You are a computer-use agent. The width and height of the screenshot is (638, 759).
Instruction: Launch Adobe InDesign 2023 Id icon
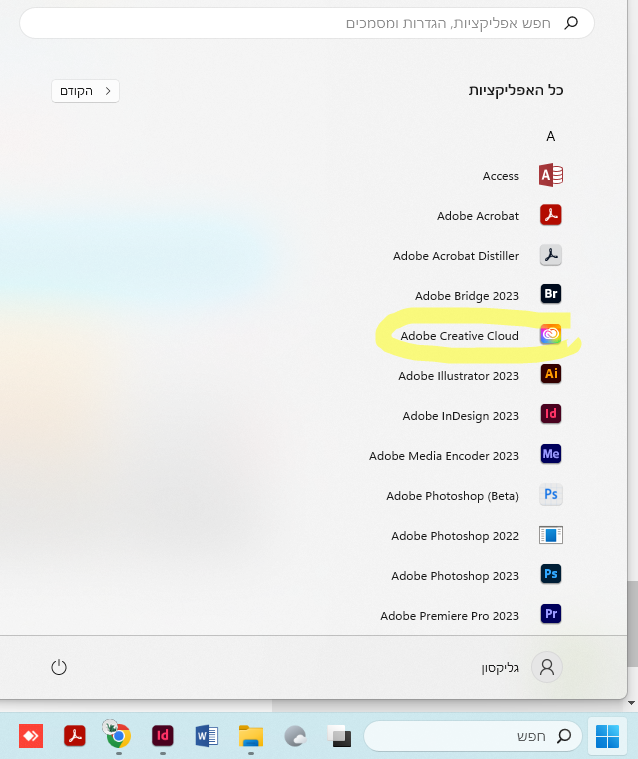coord(551,414)
